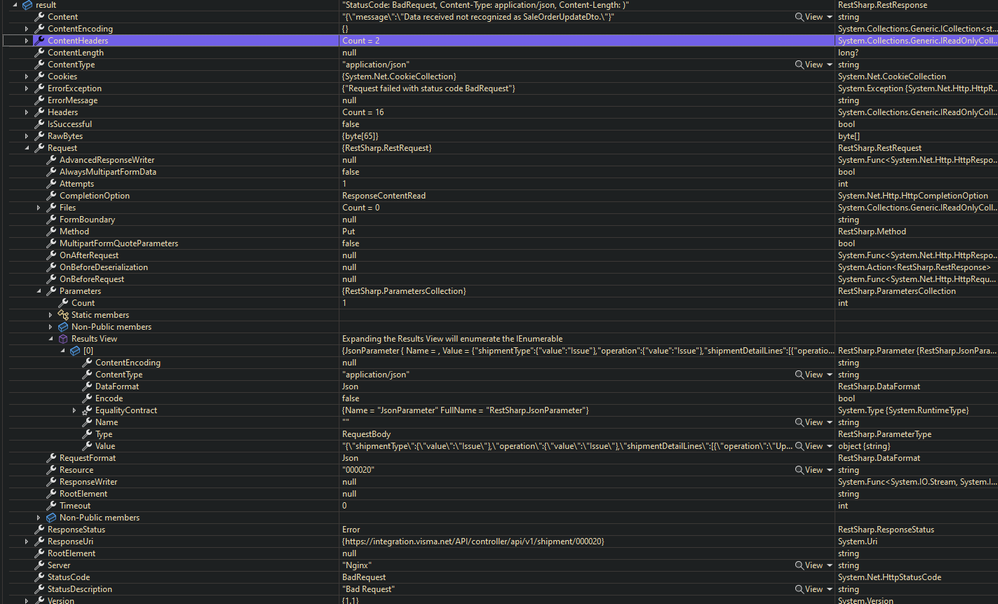Screen dimensions: 998x604
Task: Select the ErrorMessage row
Action: 499,101
